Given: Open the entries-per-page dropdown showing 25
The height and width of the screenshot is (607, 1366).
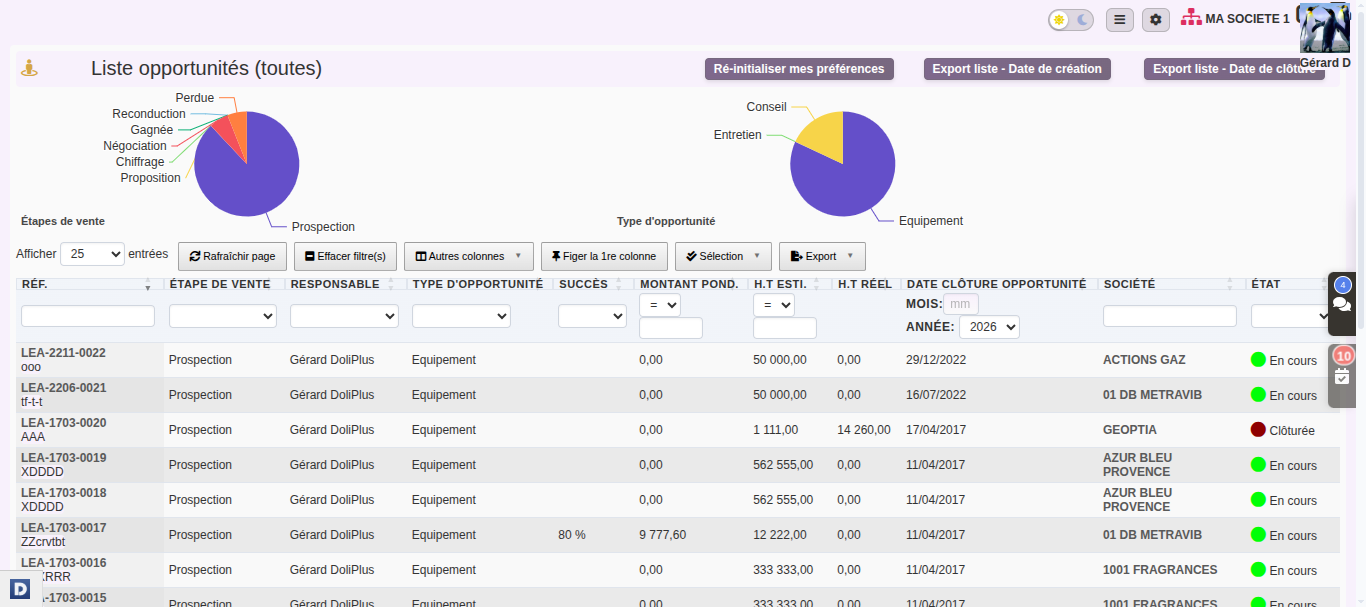Looking at the screenshot, I should pos(92,254).
